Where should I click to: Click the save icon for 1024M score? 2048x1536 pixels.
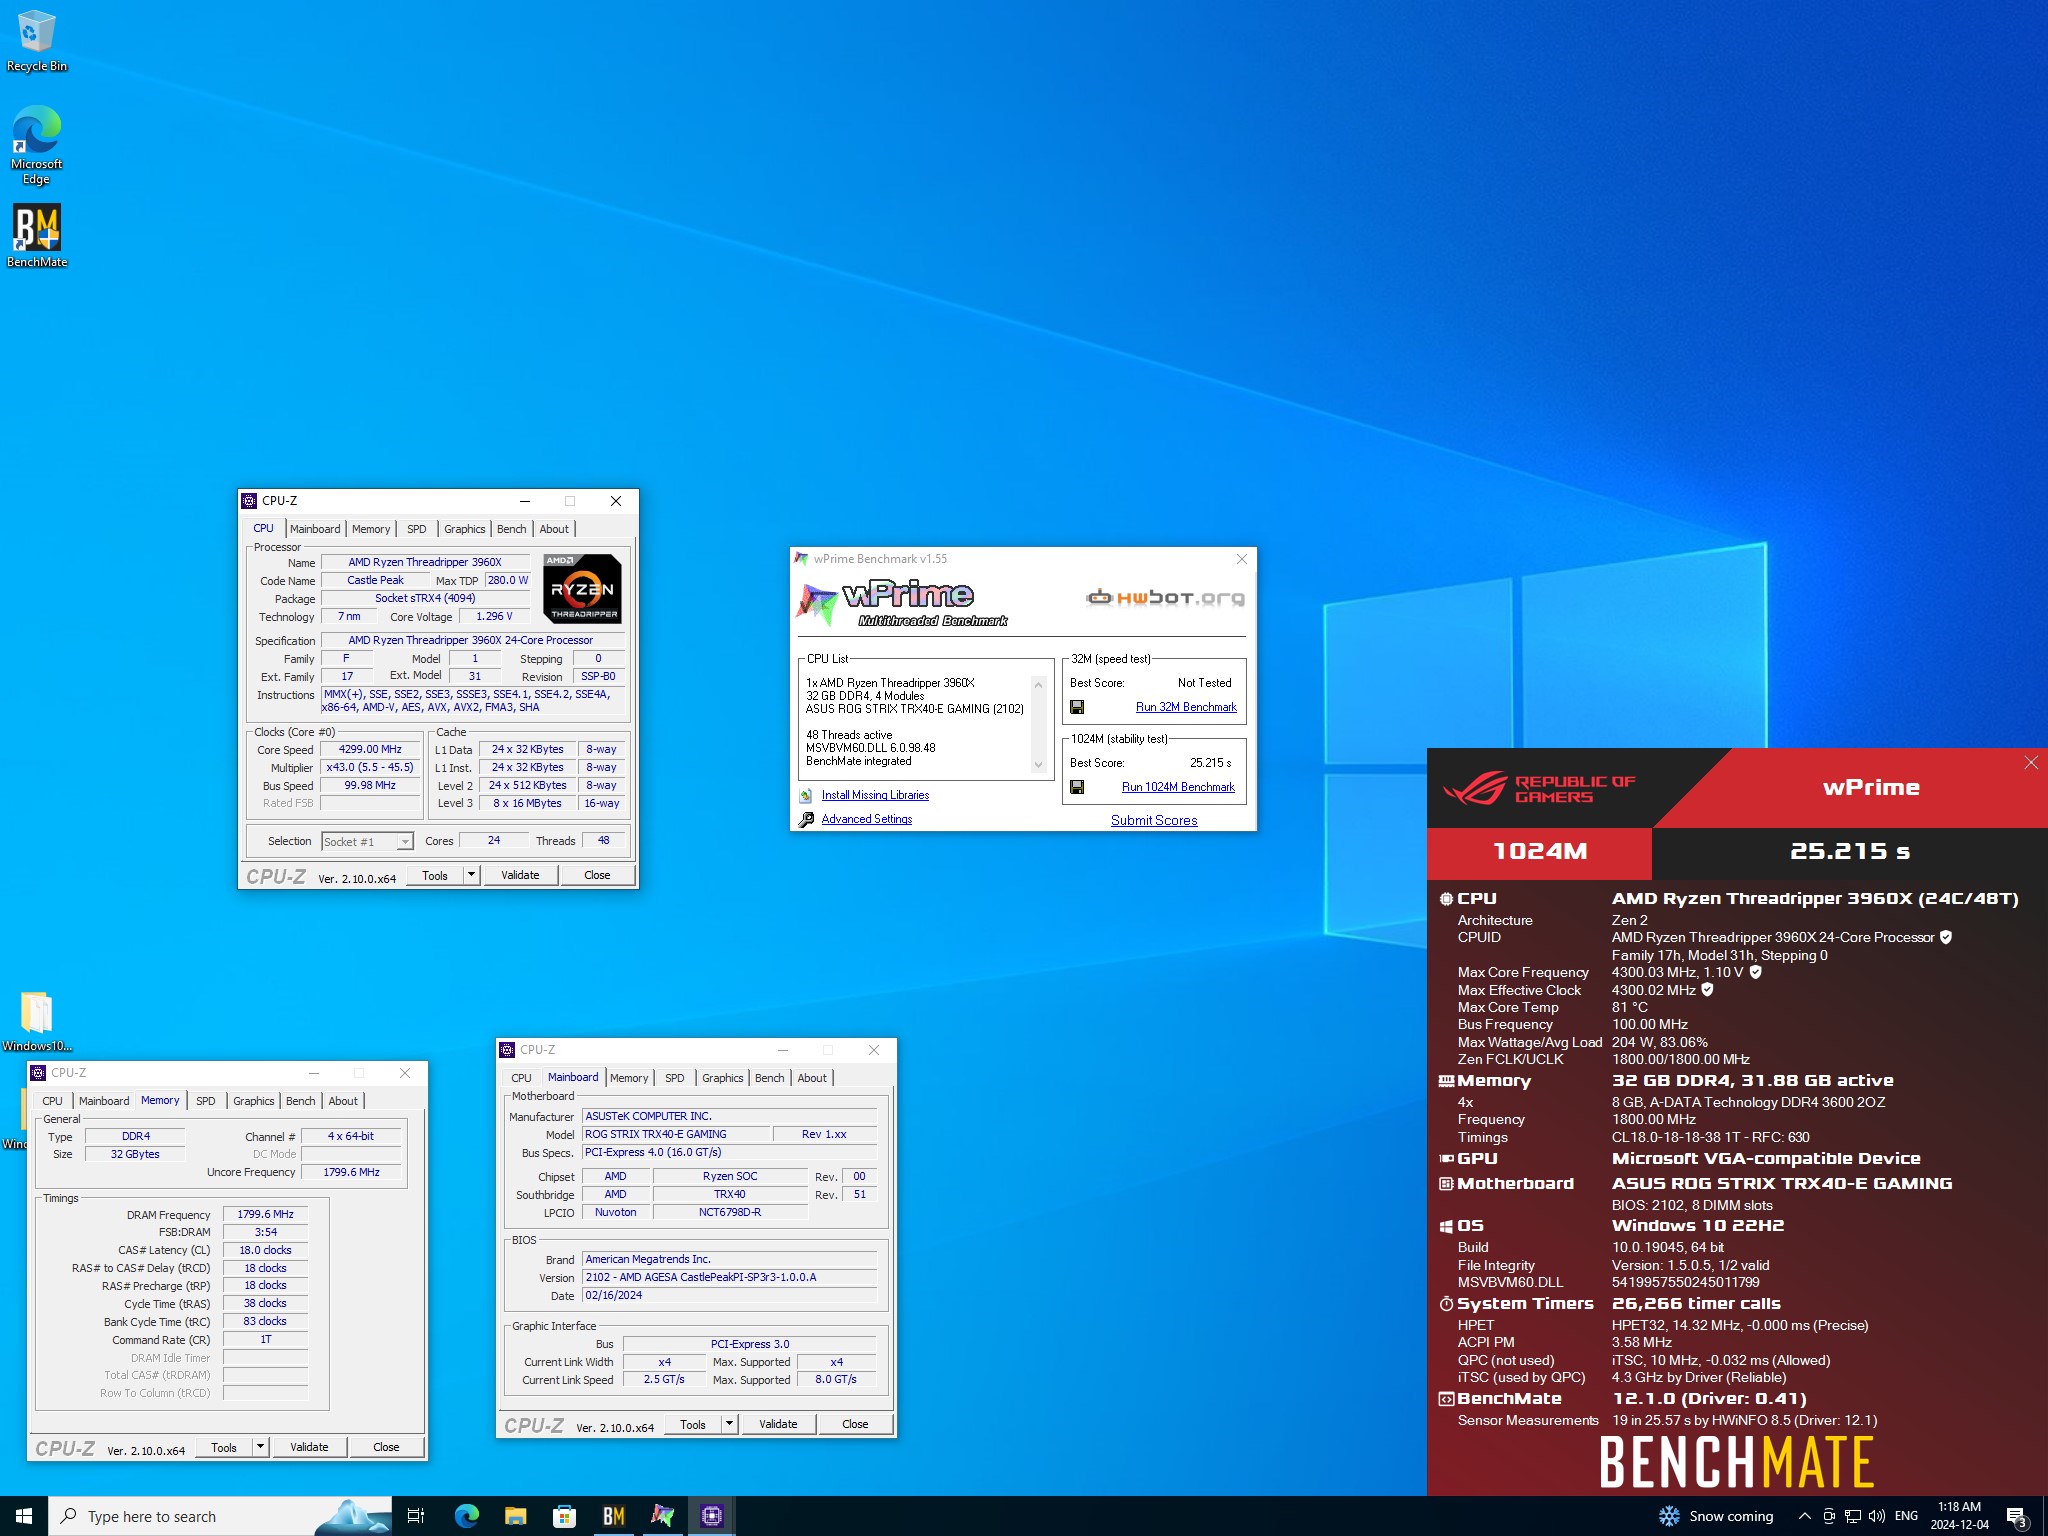pyautogui.click(x=1077, y=787)
